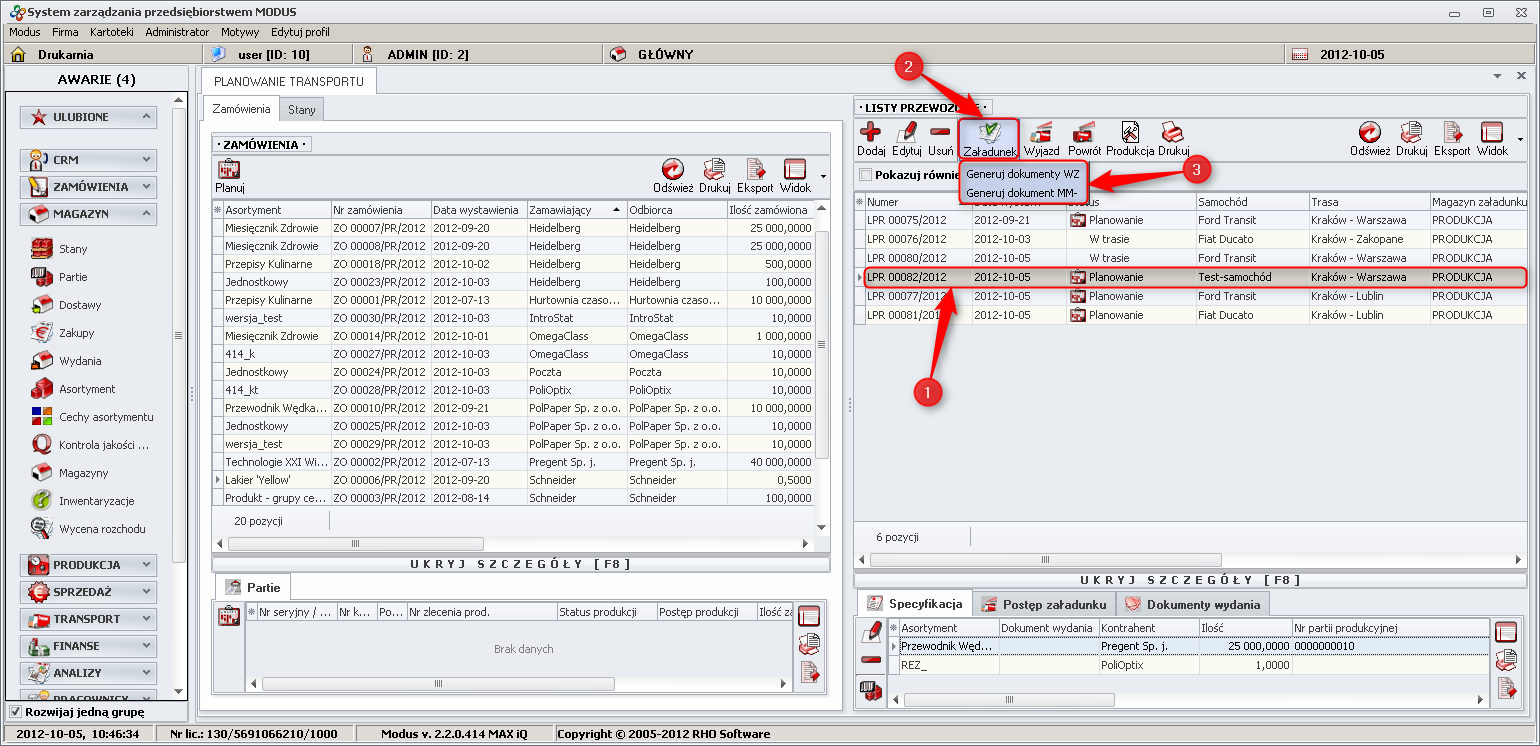The height and width of the screenshot is (746, 1540).
Task: Expand the PRODUKCJA sidebar group
Action: pos(88,565)
